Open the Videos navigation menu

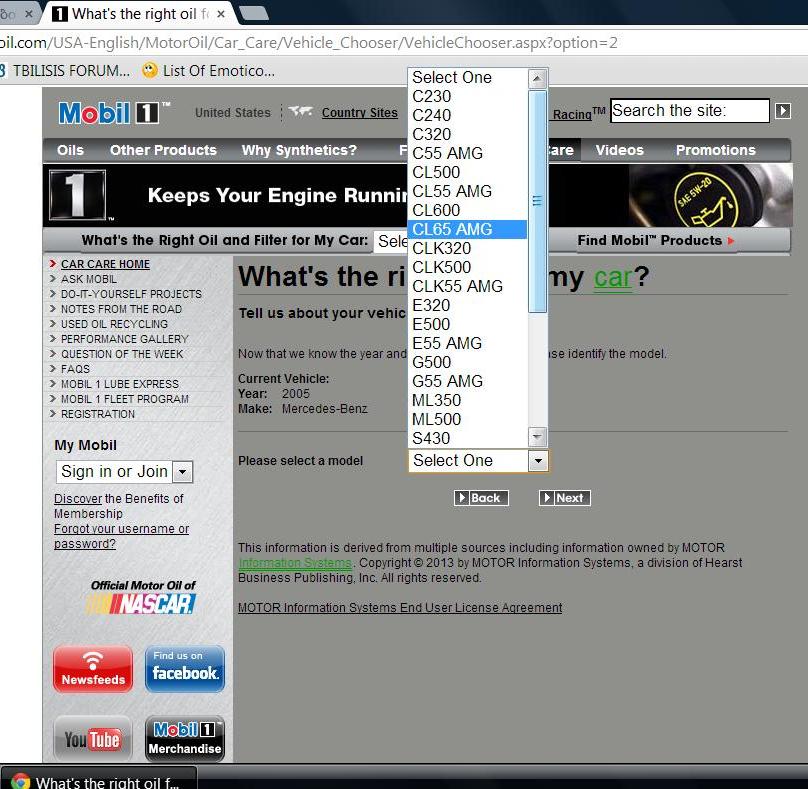(x=619, y=150)
